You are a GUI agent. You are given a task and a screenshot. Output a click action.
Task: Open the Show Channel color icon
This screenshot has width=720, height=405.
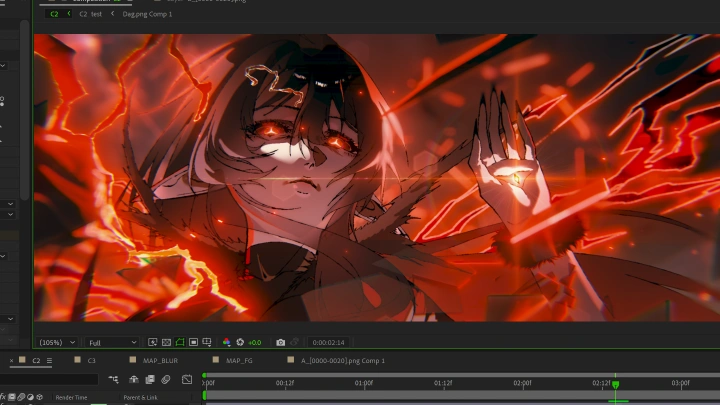[x=226, y=342]
